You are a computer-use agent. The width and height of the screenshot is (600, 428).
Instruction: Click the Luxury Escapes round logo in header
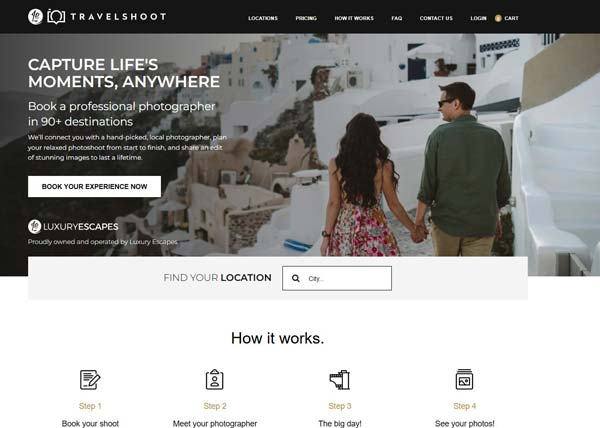click(x=36, y=16)
